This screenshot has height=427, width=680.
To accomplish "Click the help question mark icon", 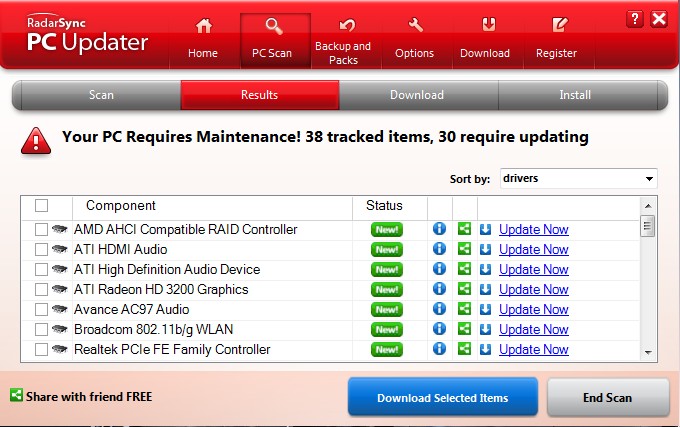I will pos(634,19).
